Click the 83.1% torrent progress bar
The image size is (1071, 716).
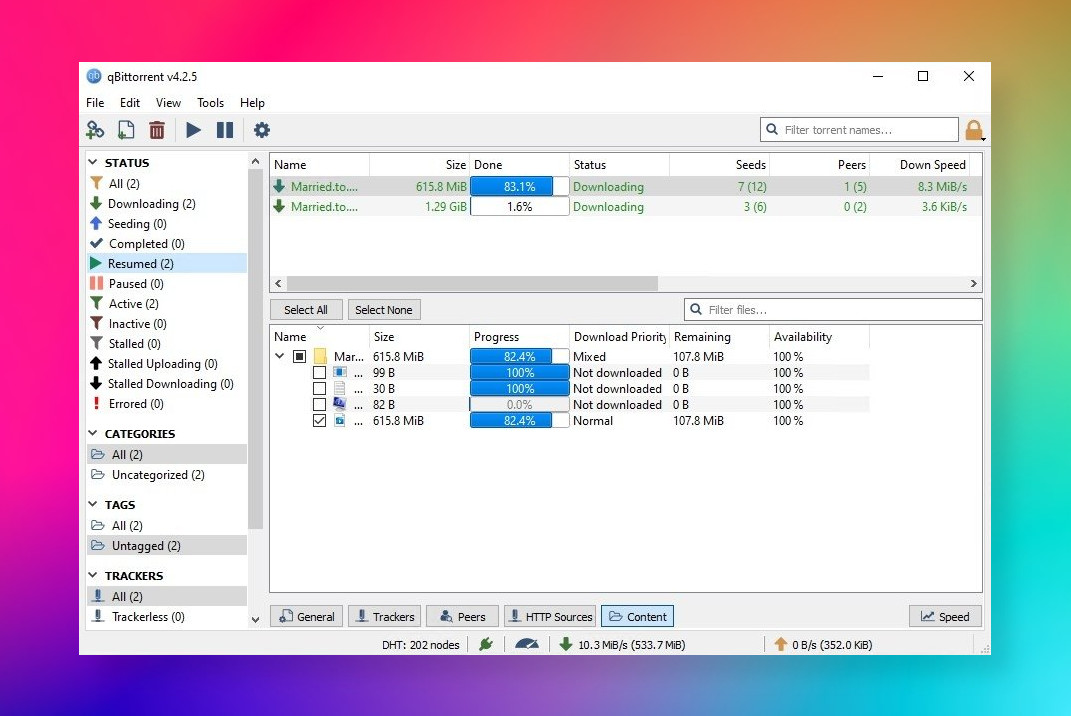(x=520, y=187)
